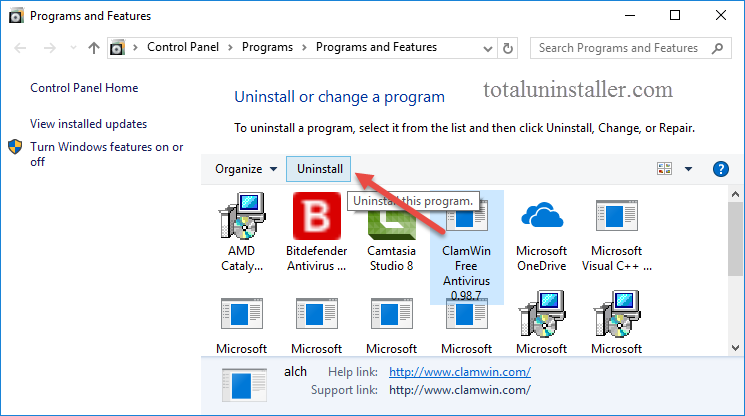Open the help question mark icon
Image resolution: width=745 pixels, height=416 pixels.
pyautogui.click(x=721, y=169)
